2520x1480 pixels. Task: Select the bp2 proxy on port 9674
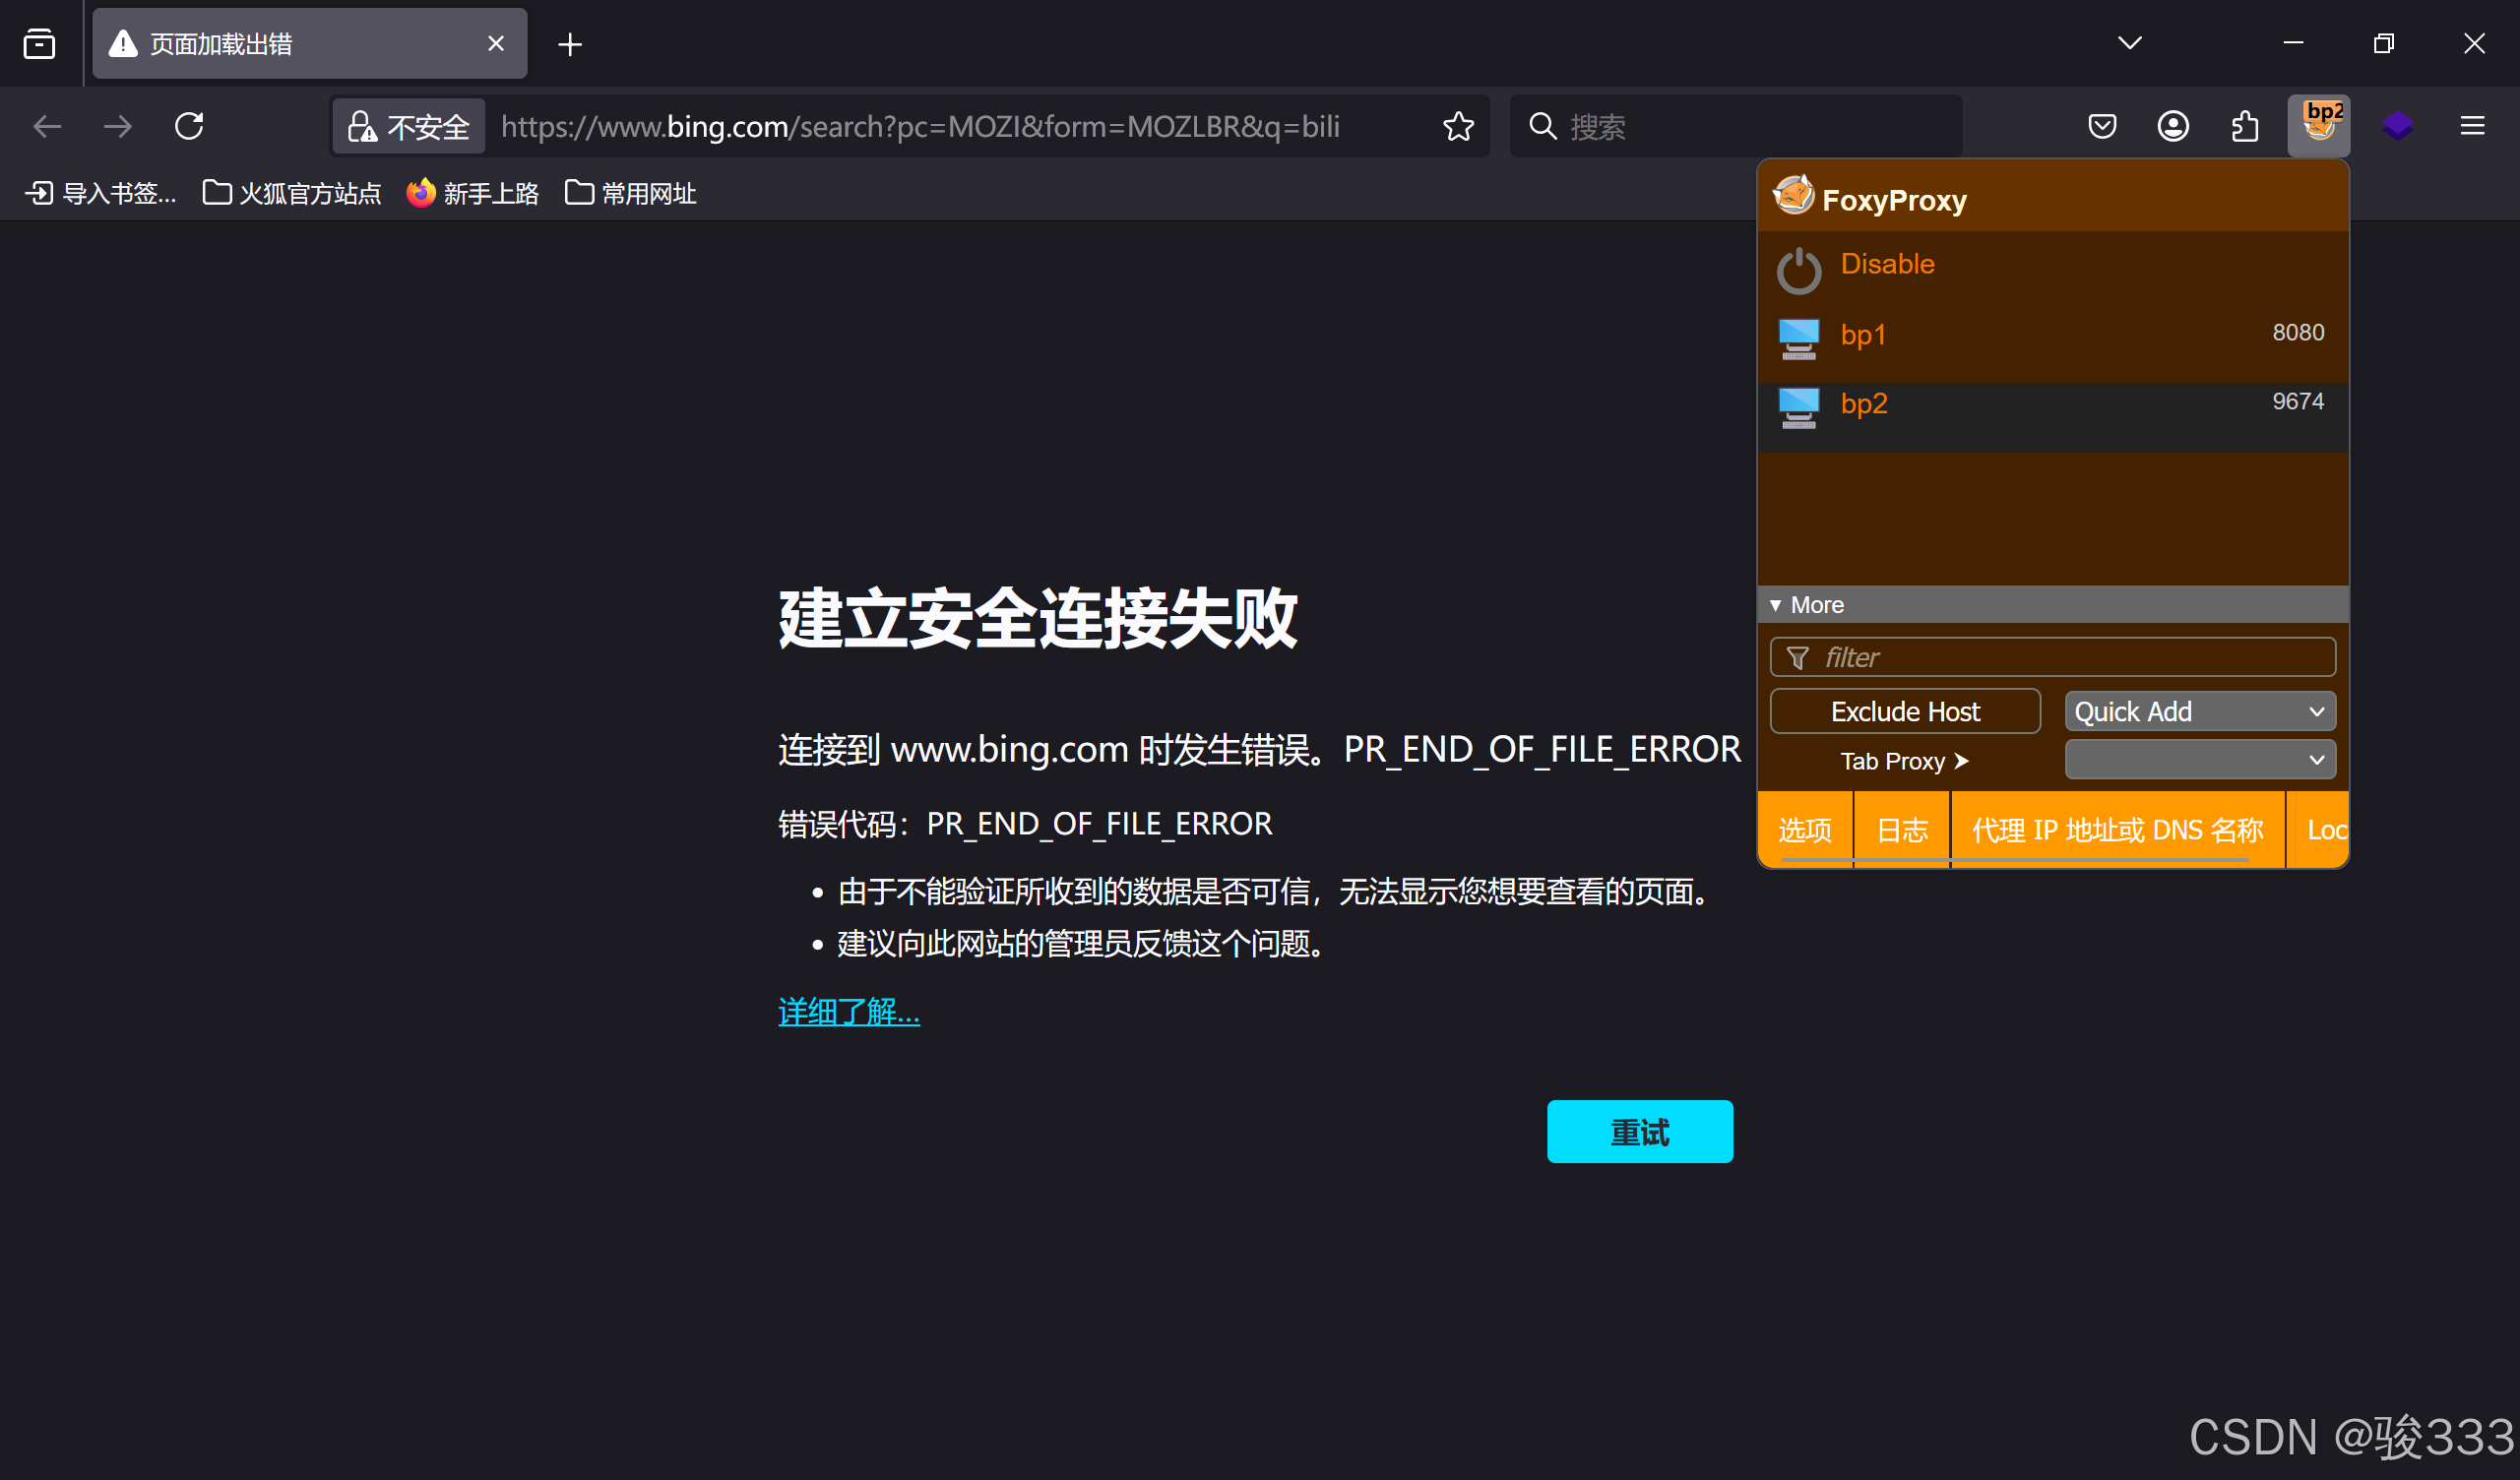pos(1863,404)
